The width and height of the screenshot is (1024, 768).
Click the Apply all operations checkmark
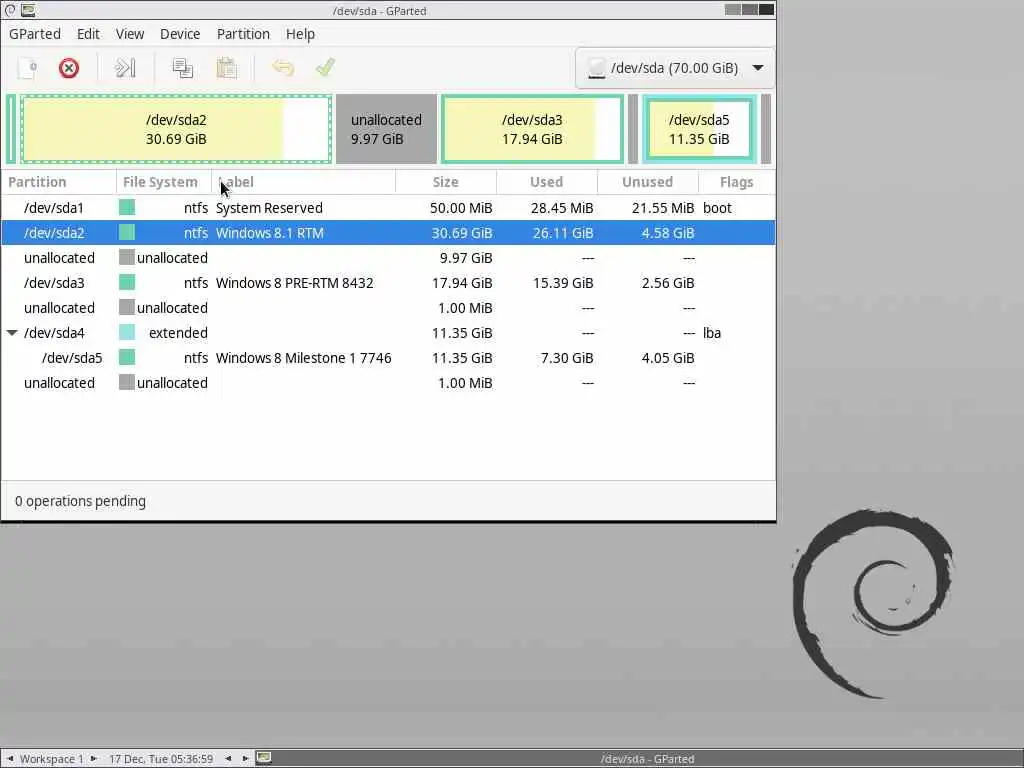[x=325, y=67]
